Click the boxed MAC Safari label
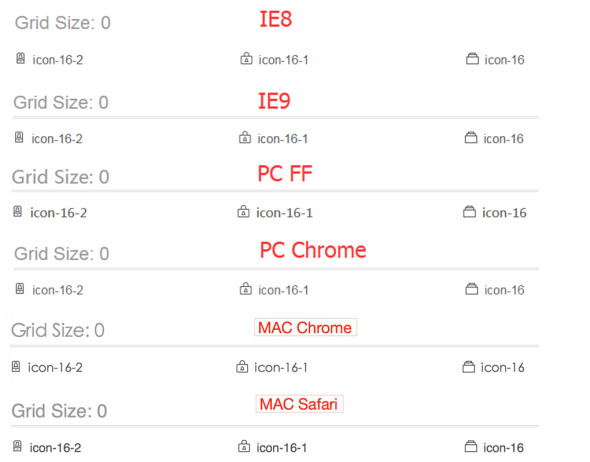590x462 pixels. point(299,404)
